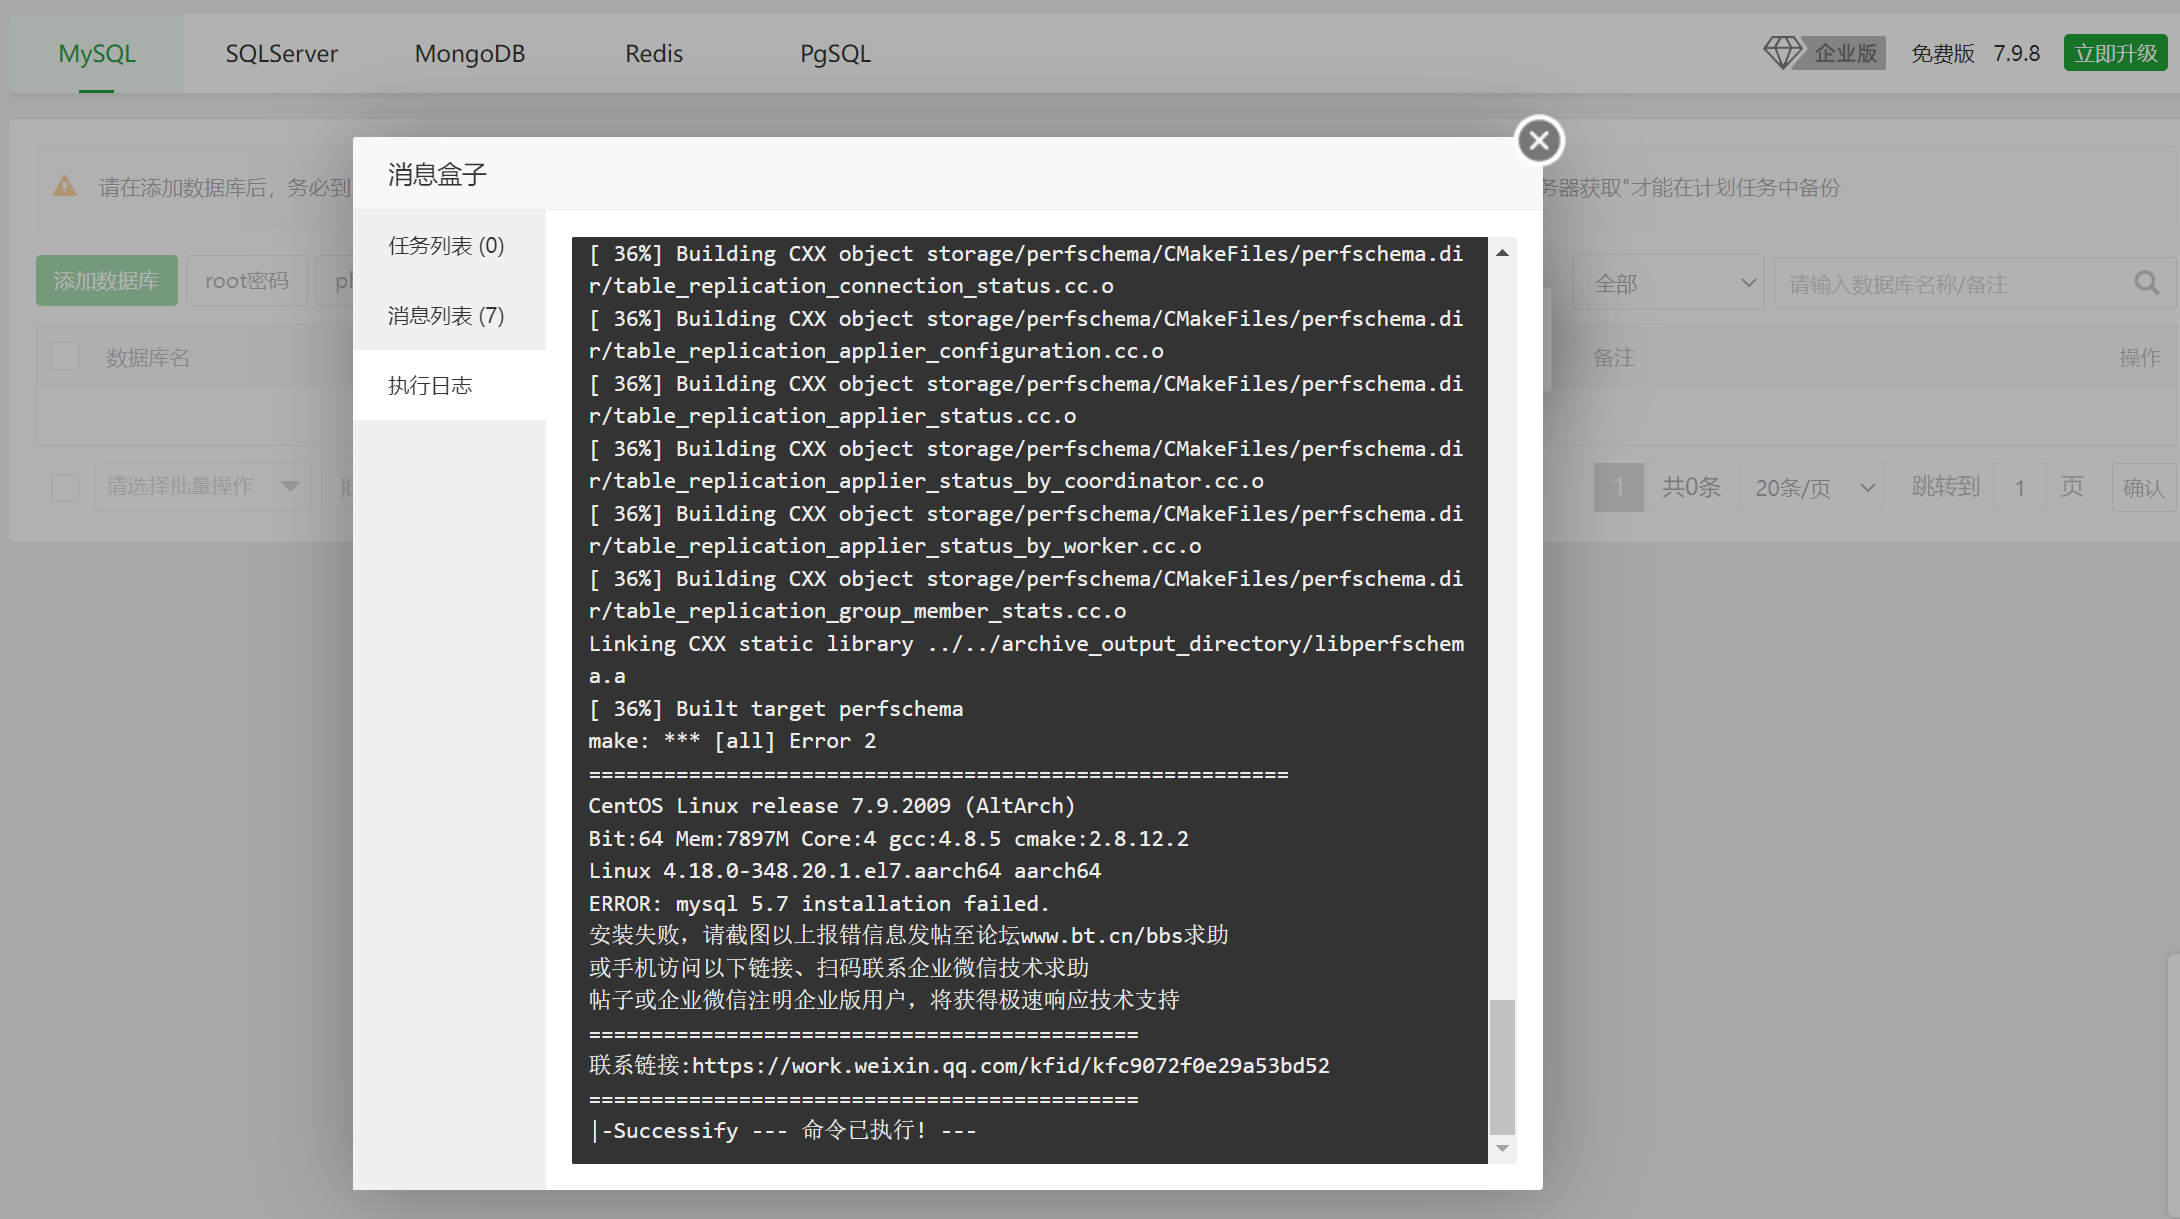2180x1219 pixels.
Task: Click the log line 'make: *** [all] Error 2'
Action: [x=732, y=741]
